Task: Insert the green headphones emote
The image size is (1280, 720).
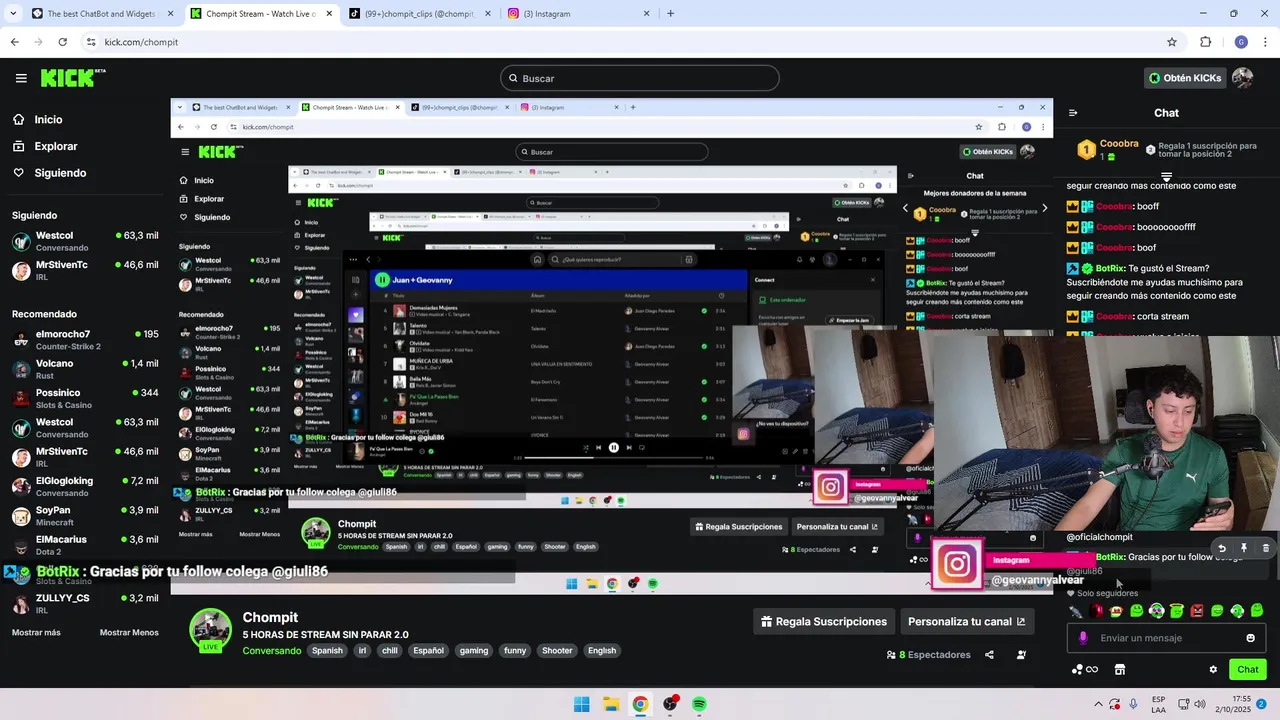Action: (1157, 610)
